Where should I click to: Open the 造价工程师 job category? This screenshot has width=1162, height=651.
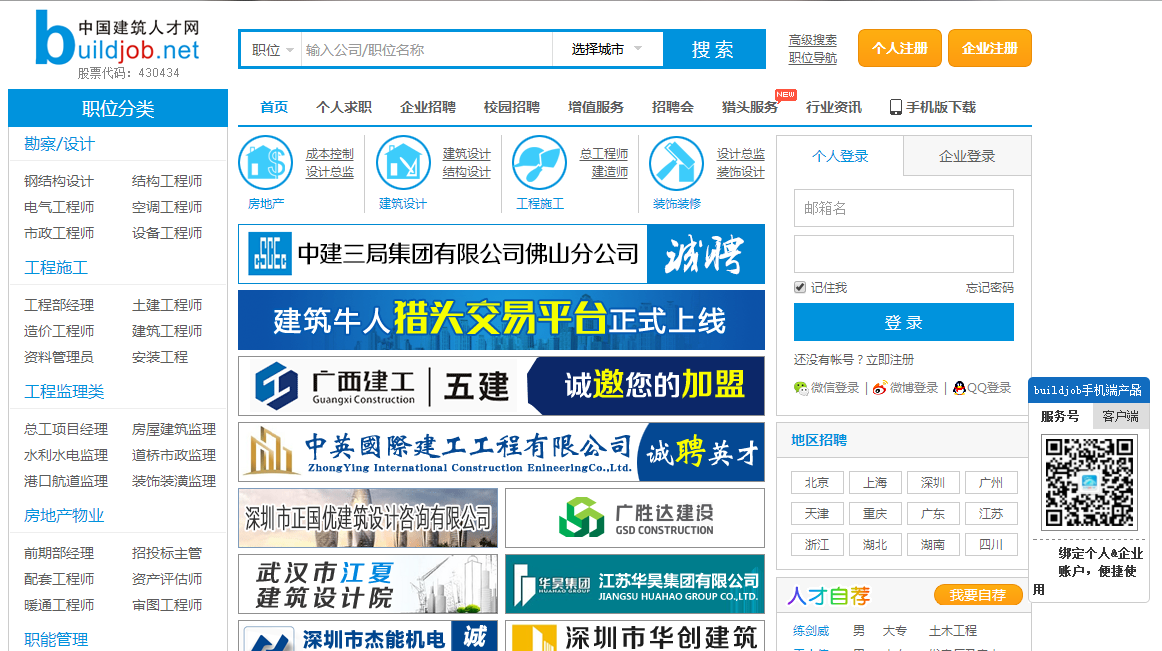59,331
